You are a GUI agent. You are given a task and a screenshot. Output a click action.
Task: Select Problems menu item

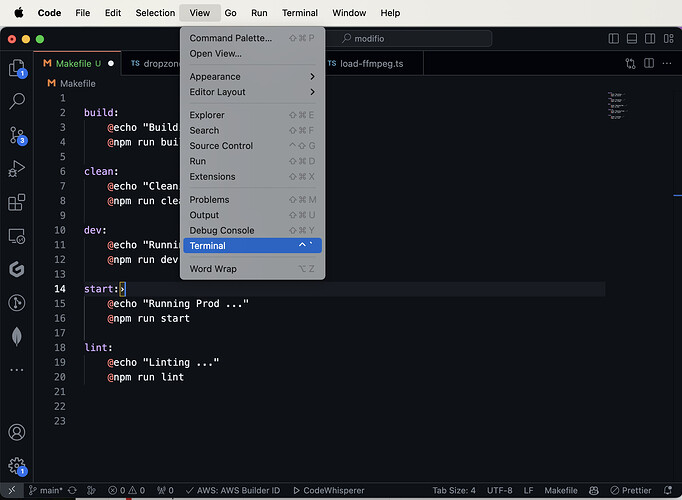tap(252, 200)
